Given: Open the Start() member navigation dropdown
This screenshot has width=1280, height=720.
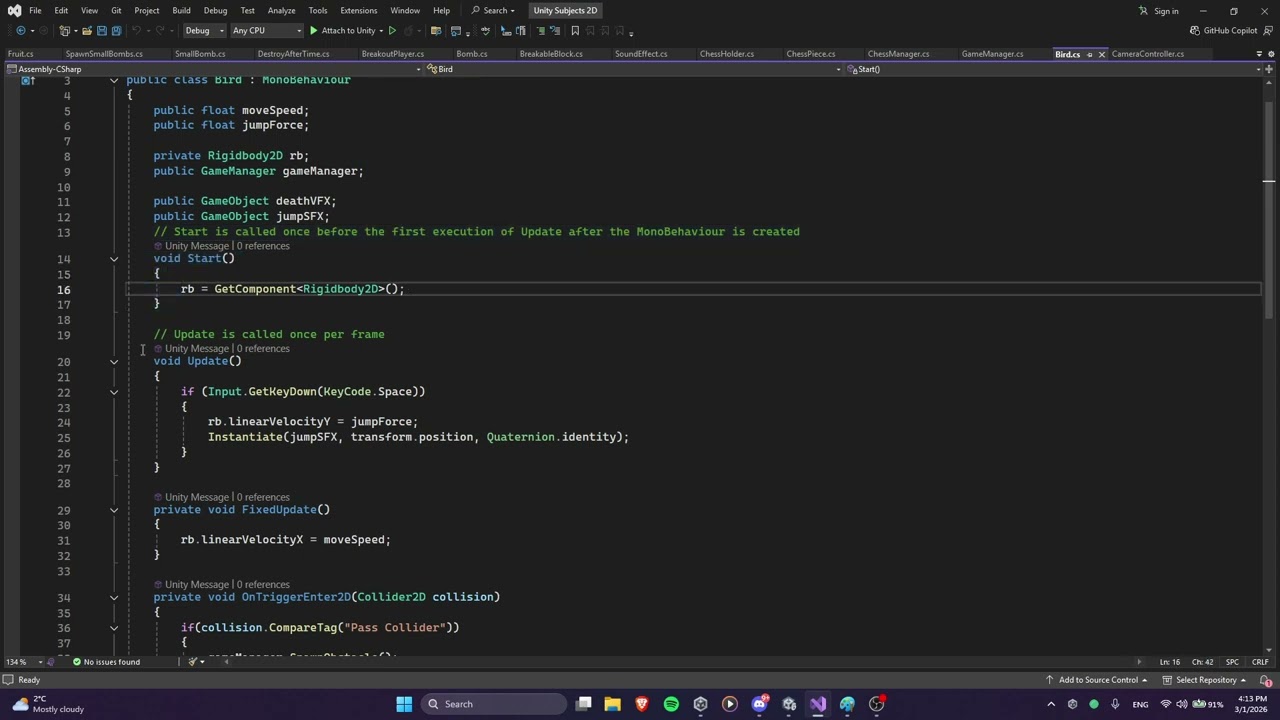Looking at the screenshot, I should tap(1052, 69).
